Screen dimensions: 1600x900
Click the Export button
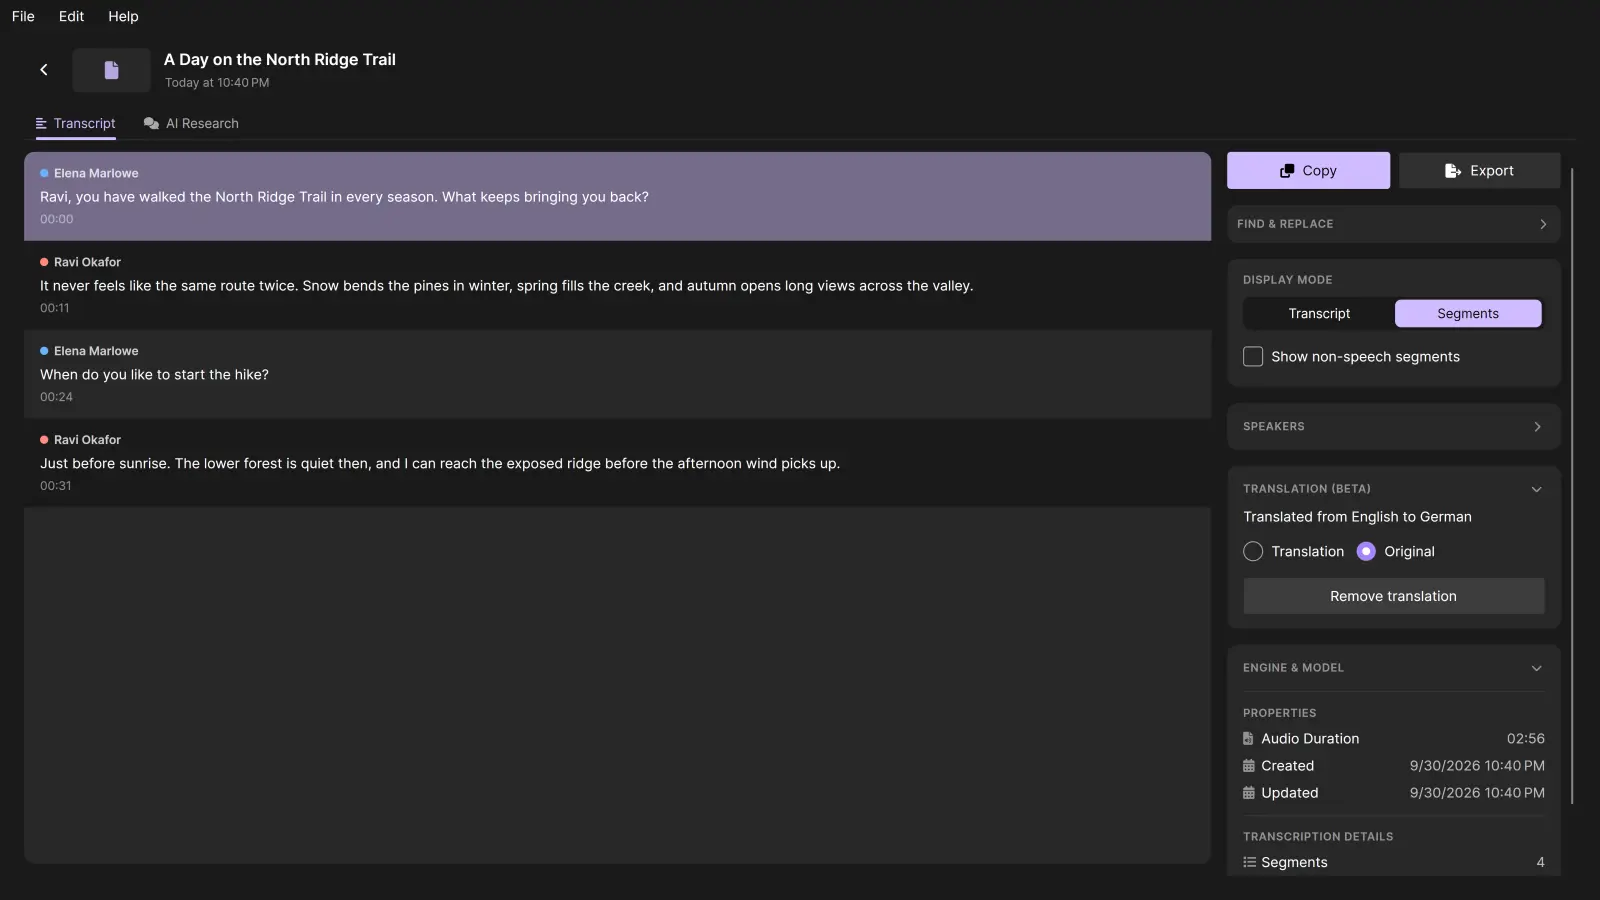point(1479,171)
